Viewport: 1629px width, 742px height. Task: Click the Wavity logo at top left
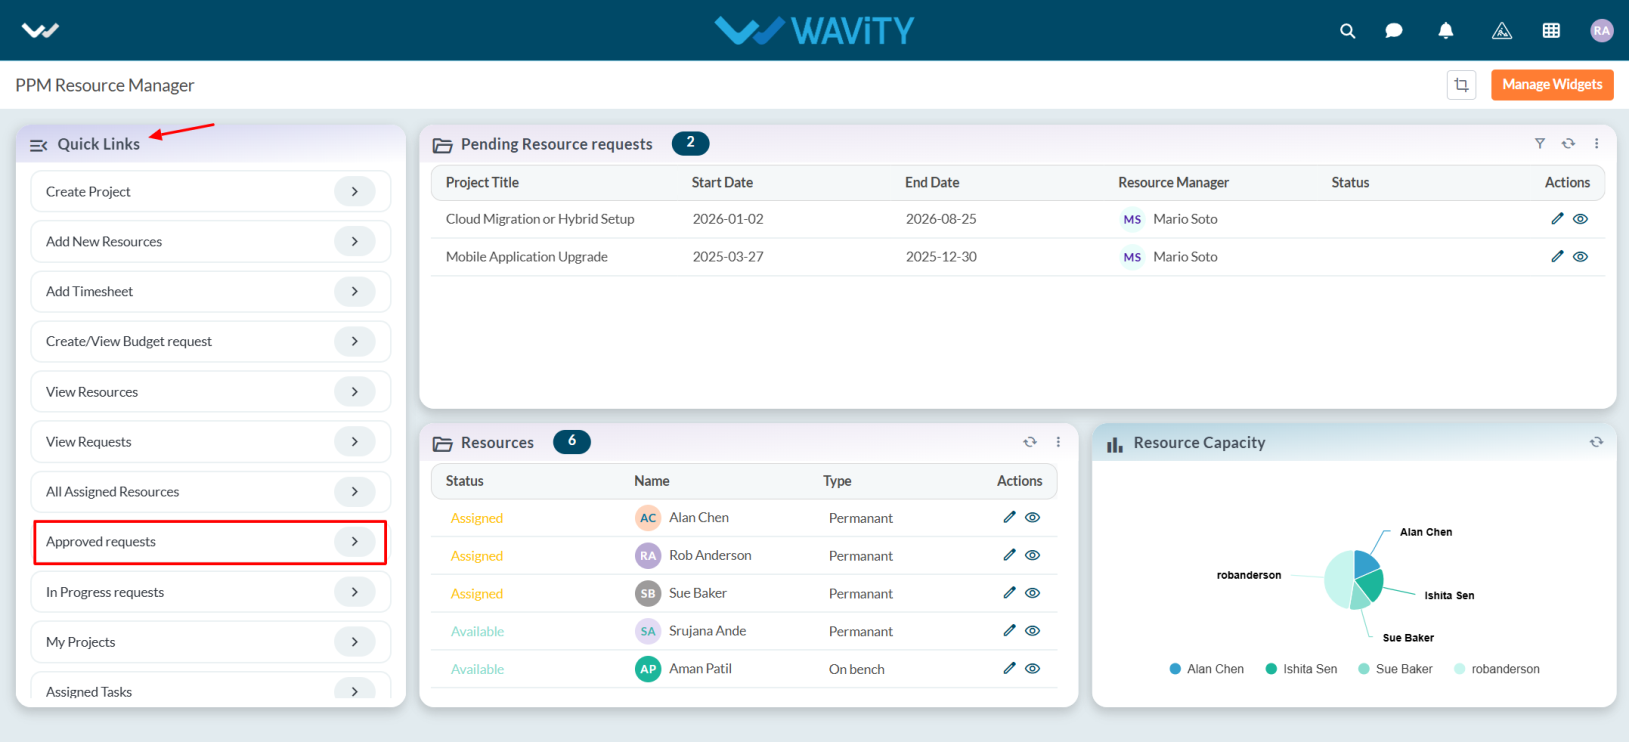[x=40, y=31]
